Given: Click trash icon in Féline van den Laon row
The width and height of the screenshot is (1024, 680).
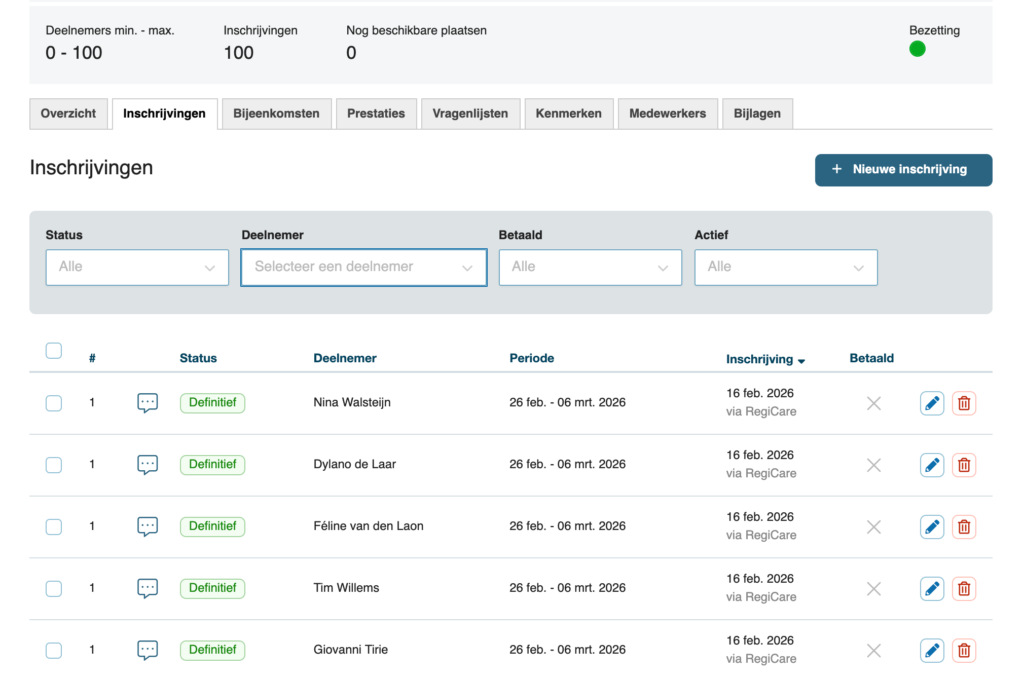Looking at the screenshot, I should pyautogui.click(x=963, y=527).
